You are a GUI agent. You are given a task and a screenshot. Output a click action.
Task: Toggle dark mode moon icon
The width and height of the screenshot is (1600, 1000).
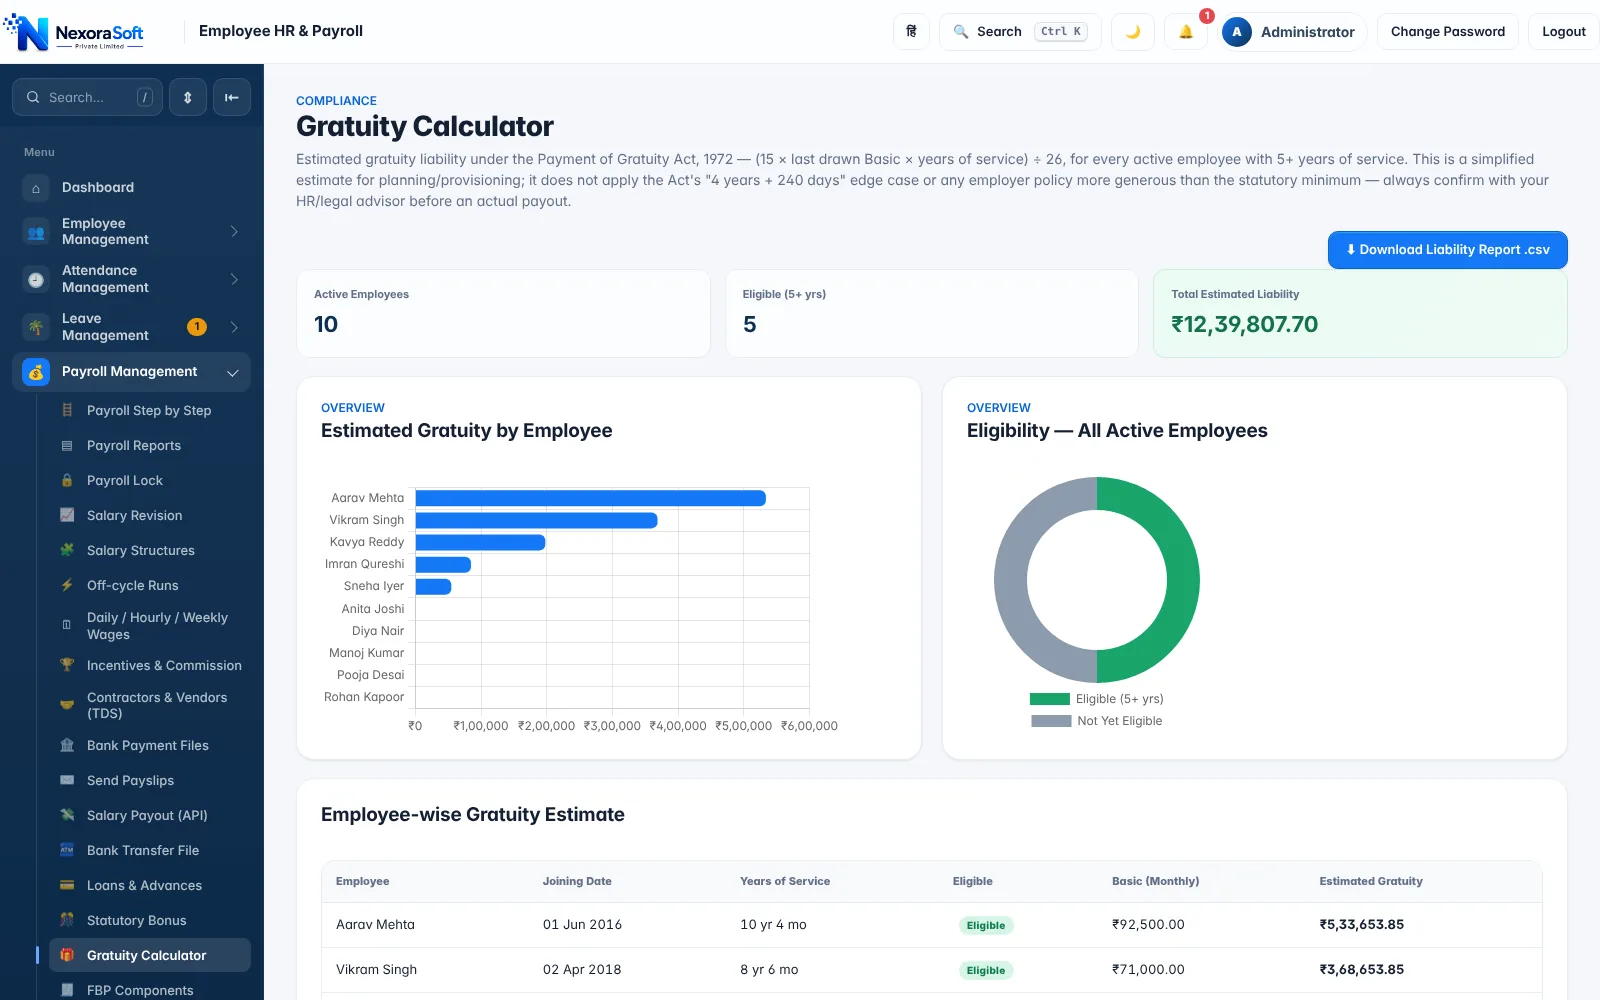[1133, 32]
